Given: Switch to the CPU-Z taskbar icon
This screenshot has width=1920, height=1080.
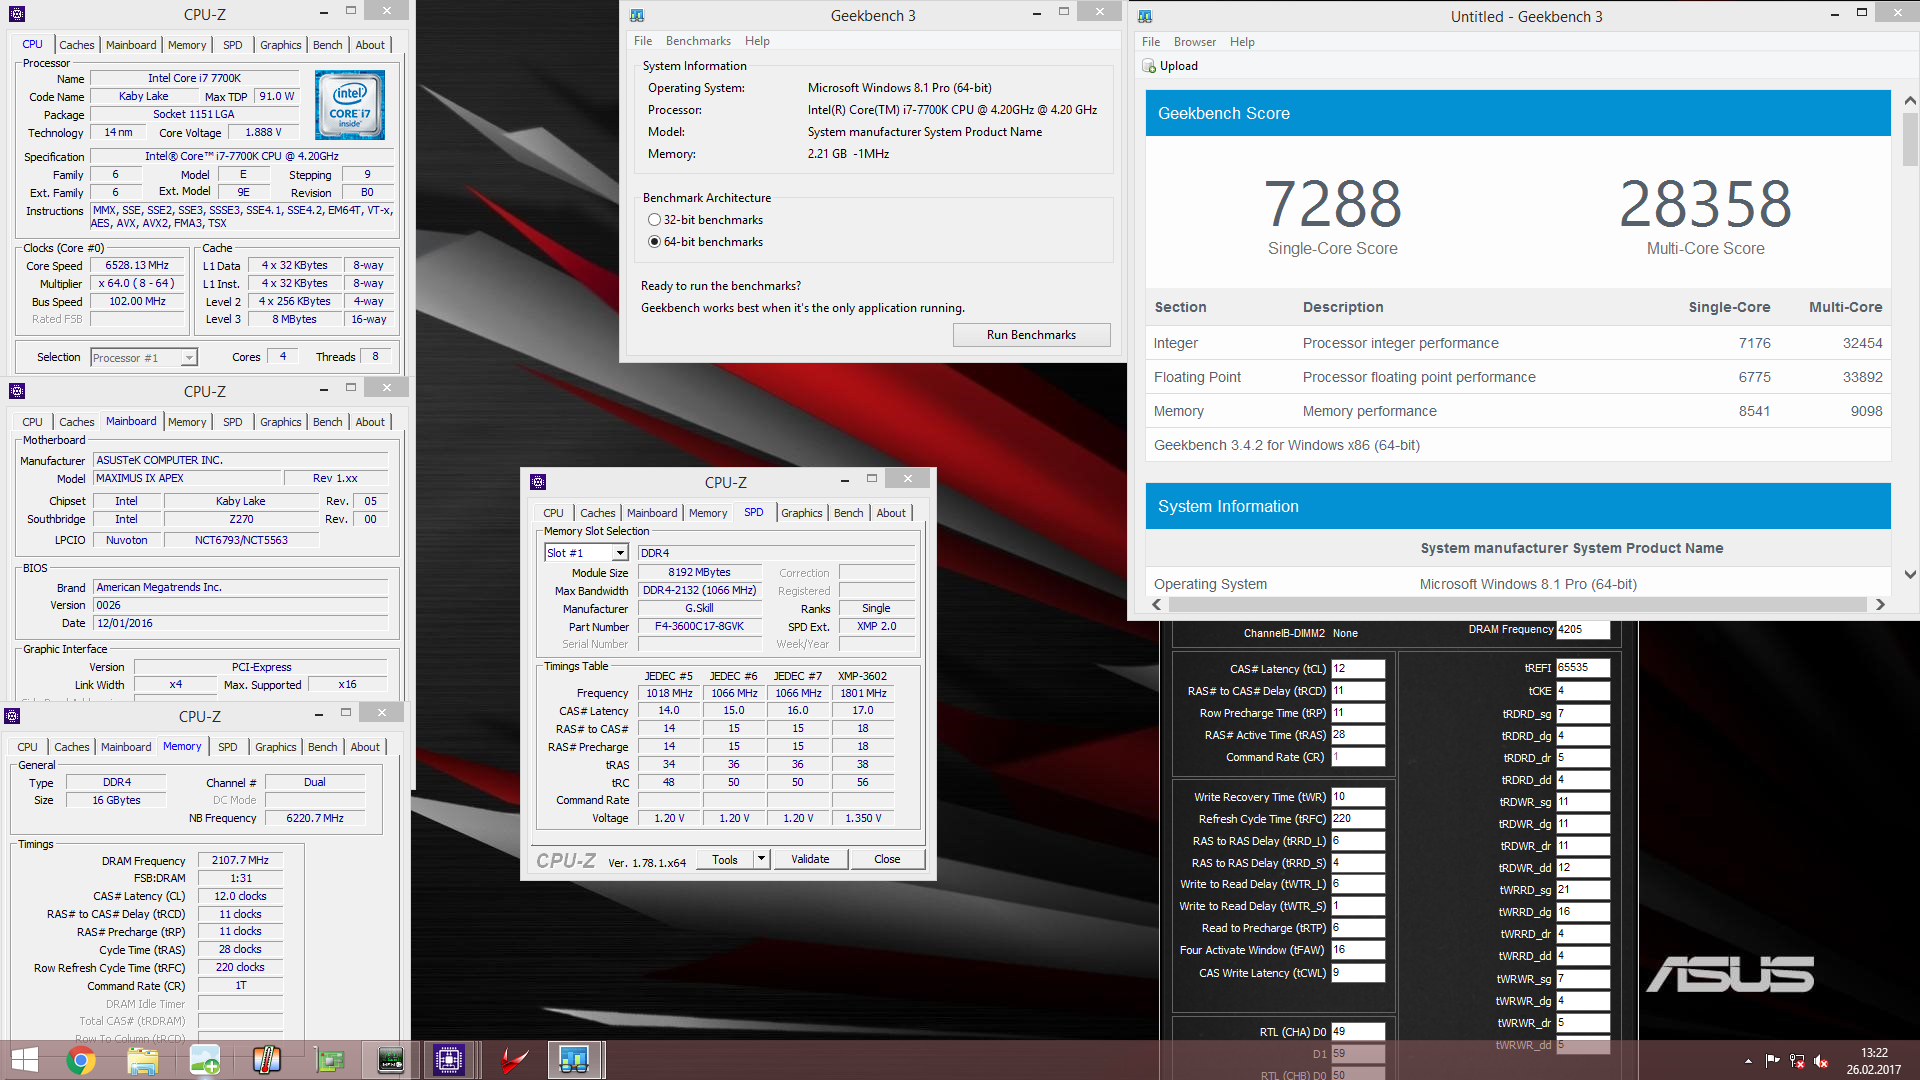Looking at the screenshot, I should 449,1060.
